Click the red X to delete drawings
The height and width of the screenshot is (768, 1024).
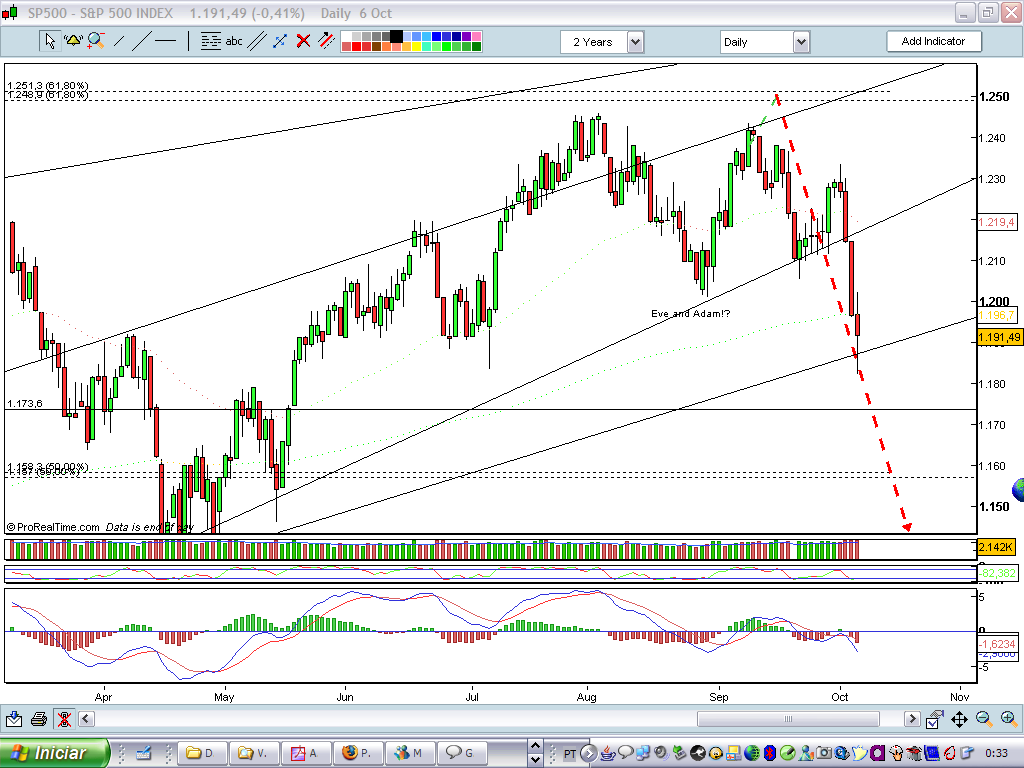302,41
